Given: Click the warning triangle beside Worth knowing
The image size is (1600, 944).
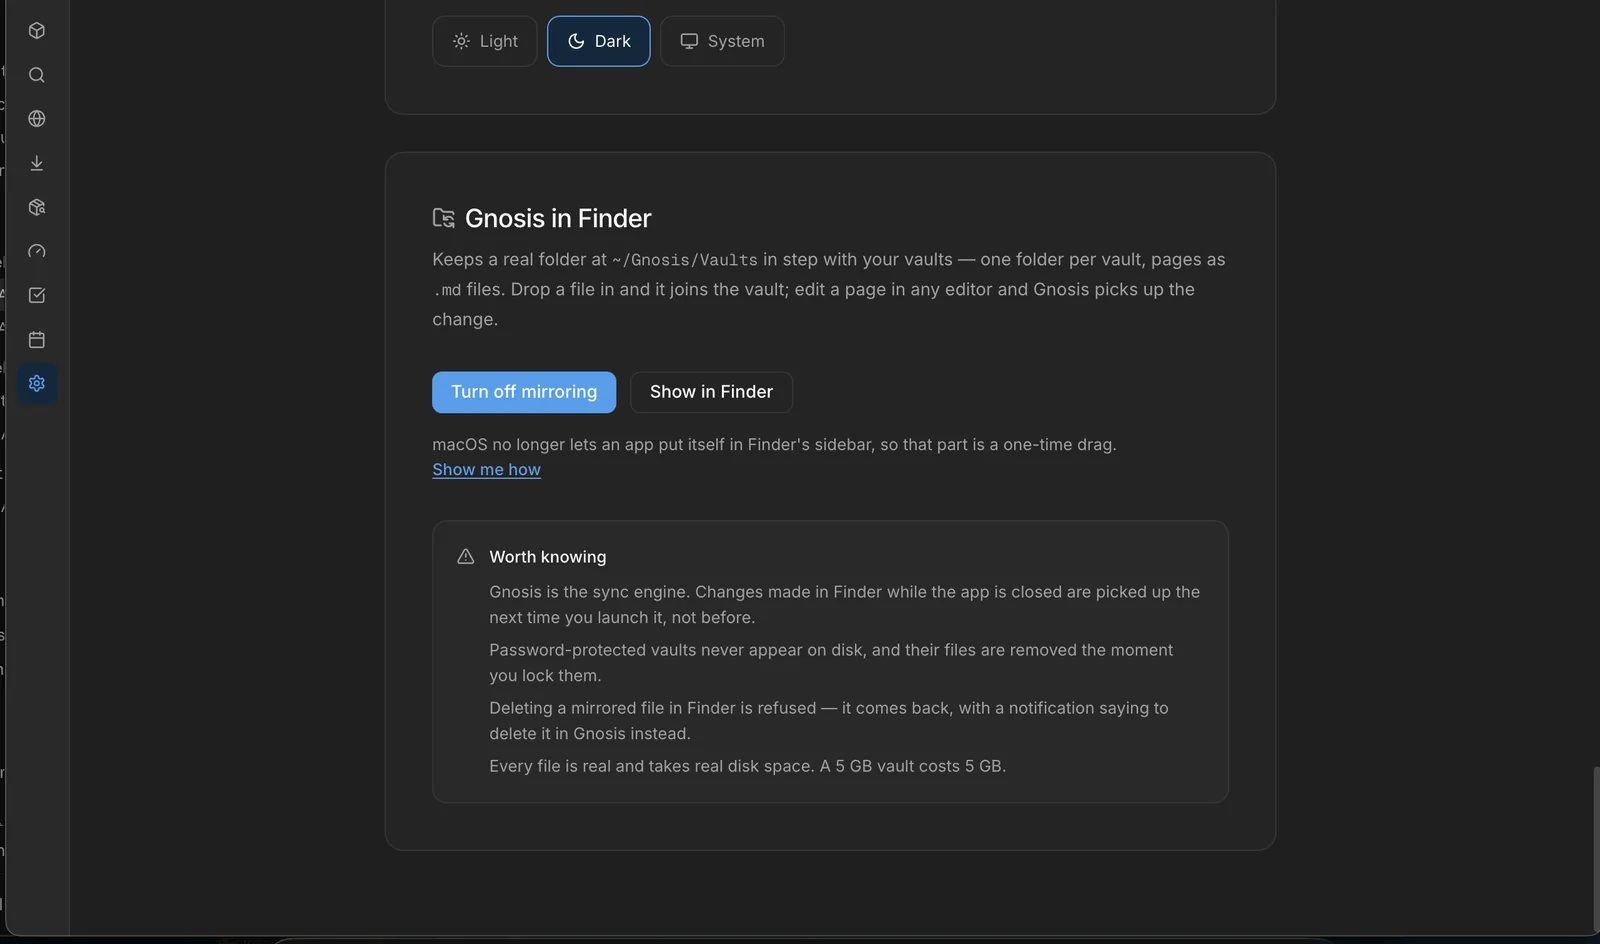Looking at the screenshot, I should tap(466, 557).
